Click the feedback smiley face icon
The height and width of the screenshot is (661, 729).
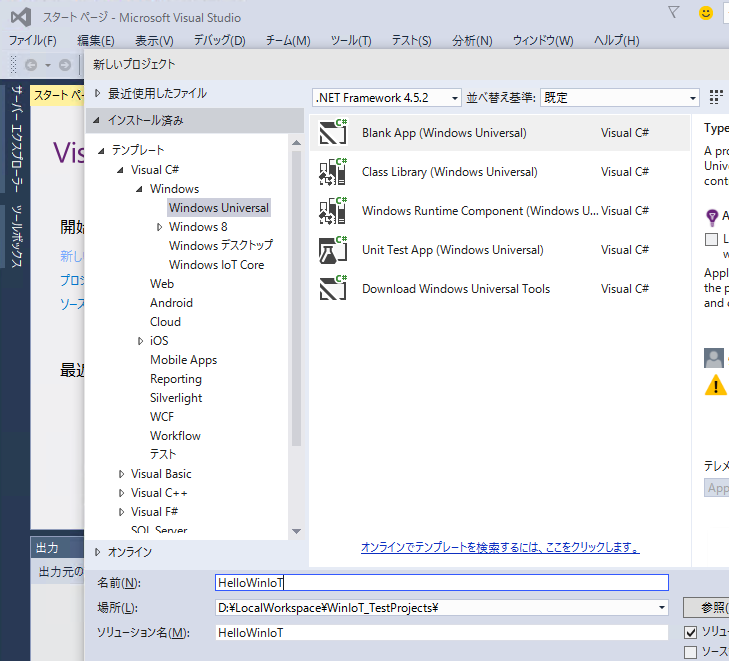(x=706, y=13)
